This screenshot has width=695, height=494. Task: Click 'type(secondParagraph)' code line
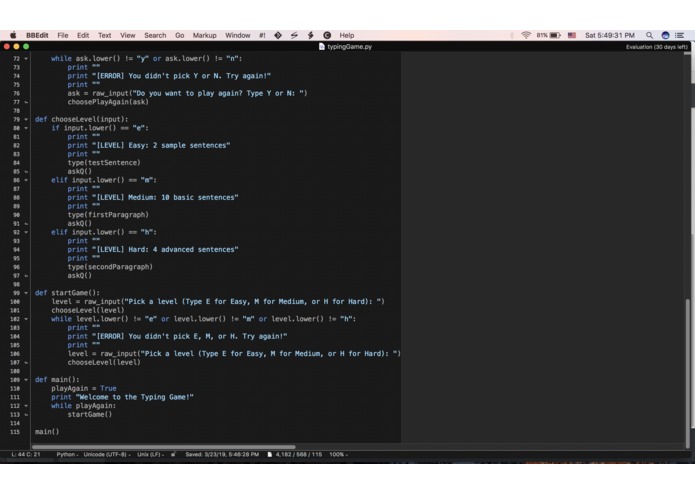tap(110, 267)
